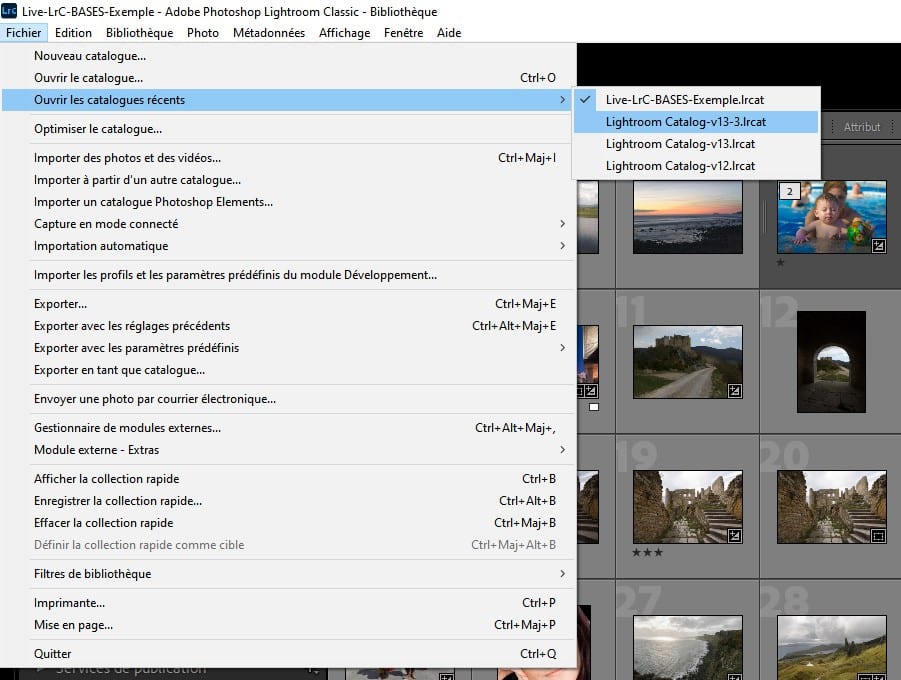Choose Importer un catalogue Photoshop Elements...
The height and width of the screenshot is (680, 901).
(289, 202)
